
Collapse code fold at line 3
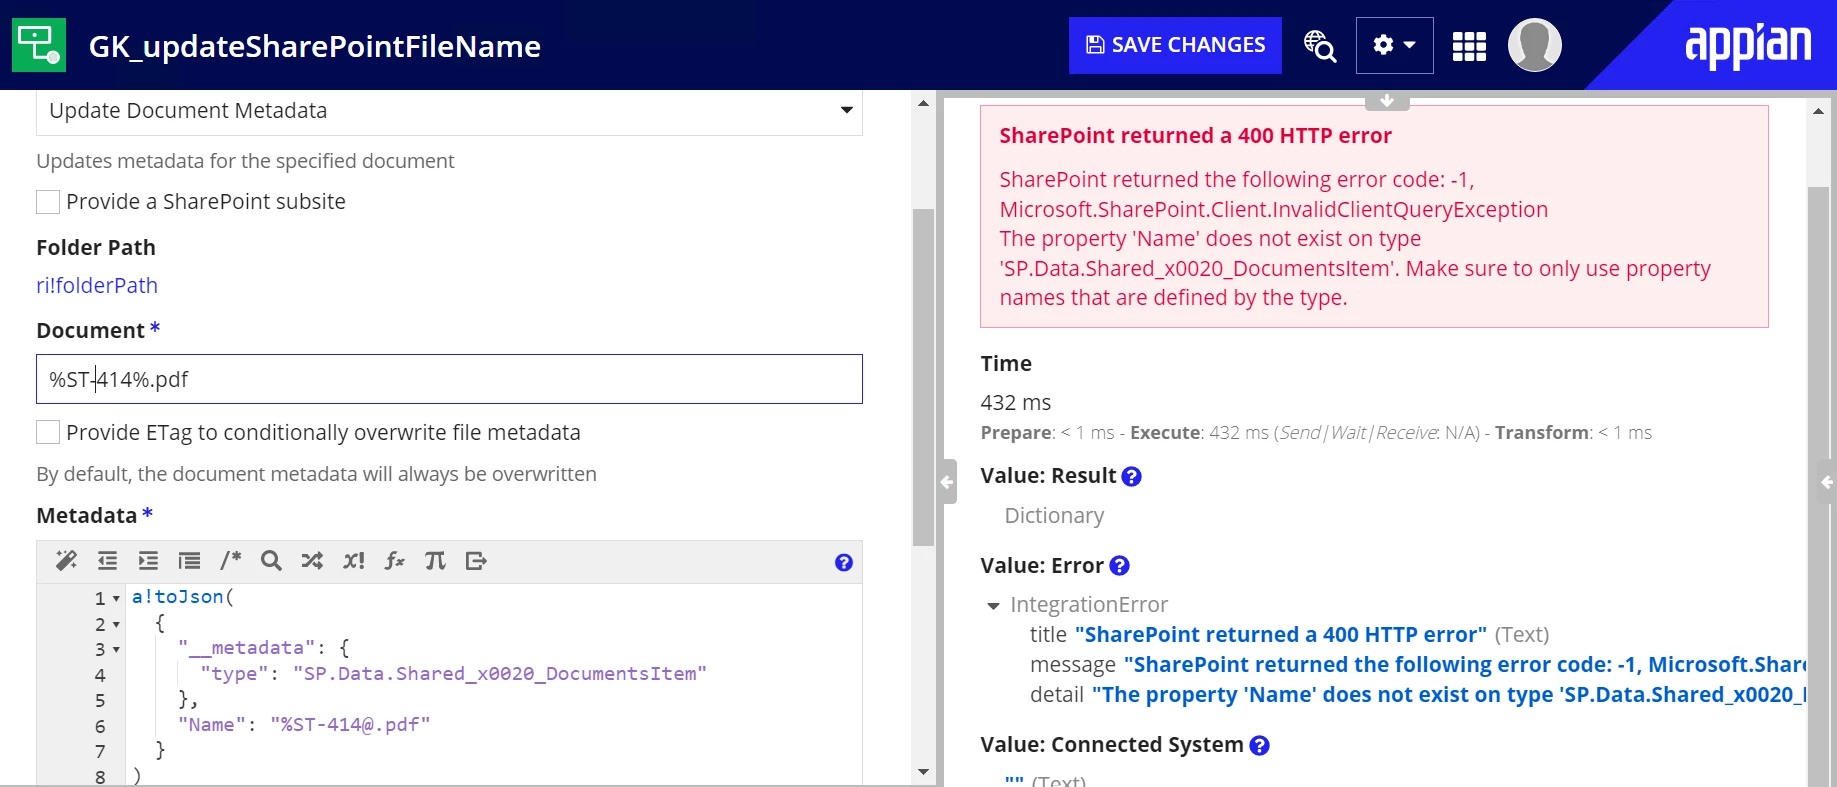(x=116, y=650)
